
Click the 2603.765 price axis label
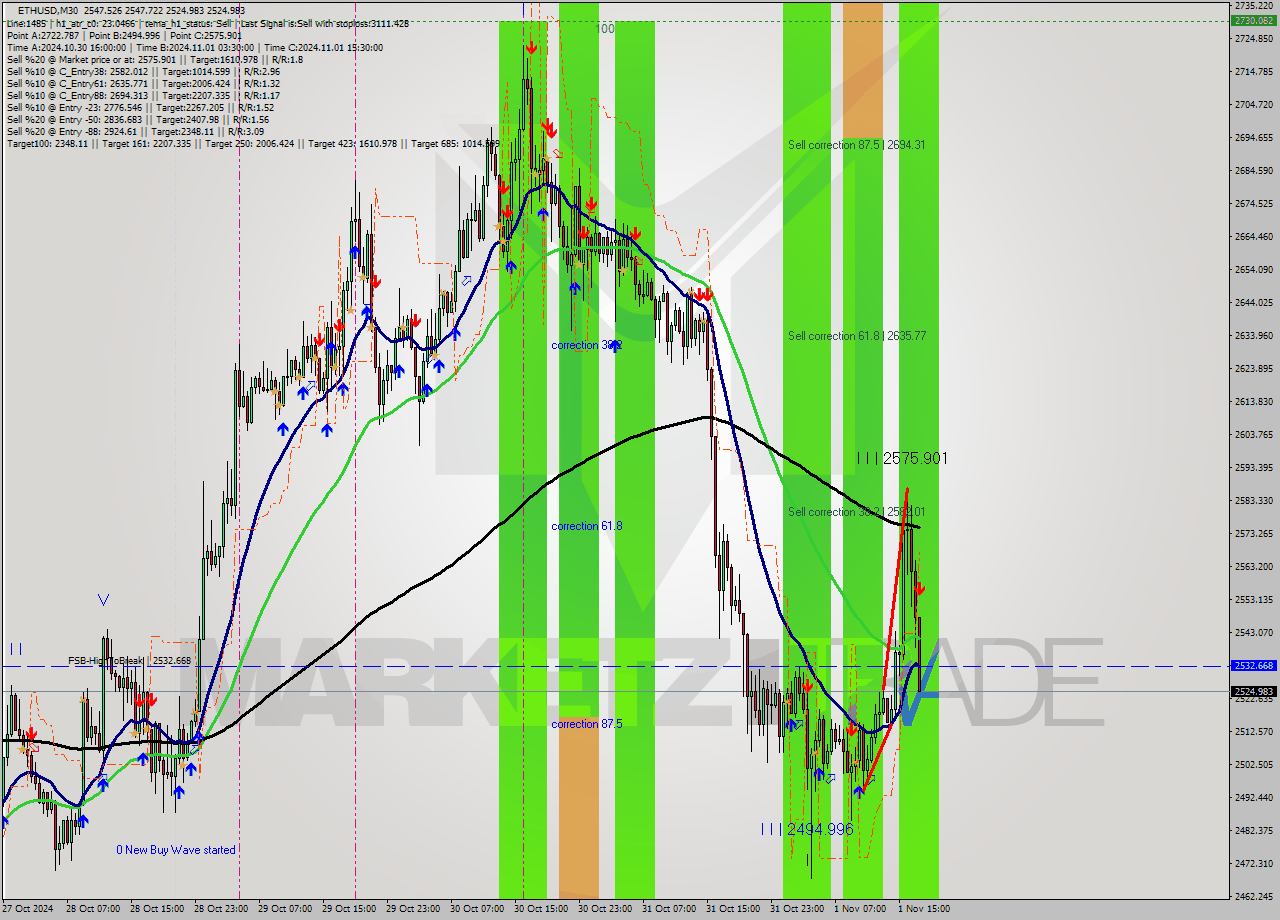[x=1253, y=434]
